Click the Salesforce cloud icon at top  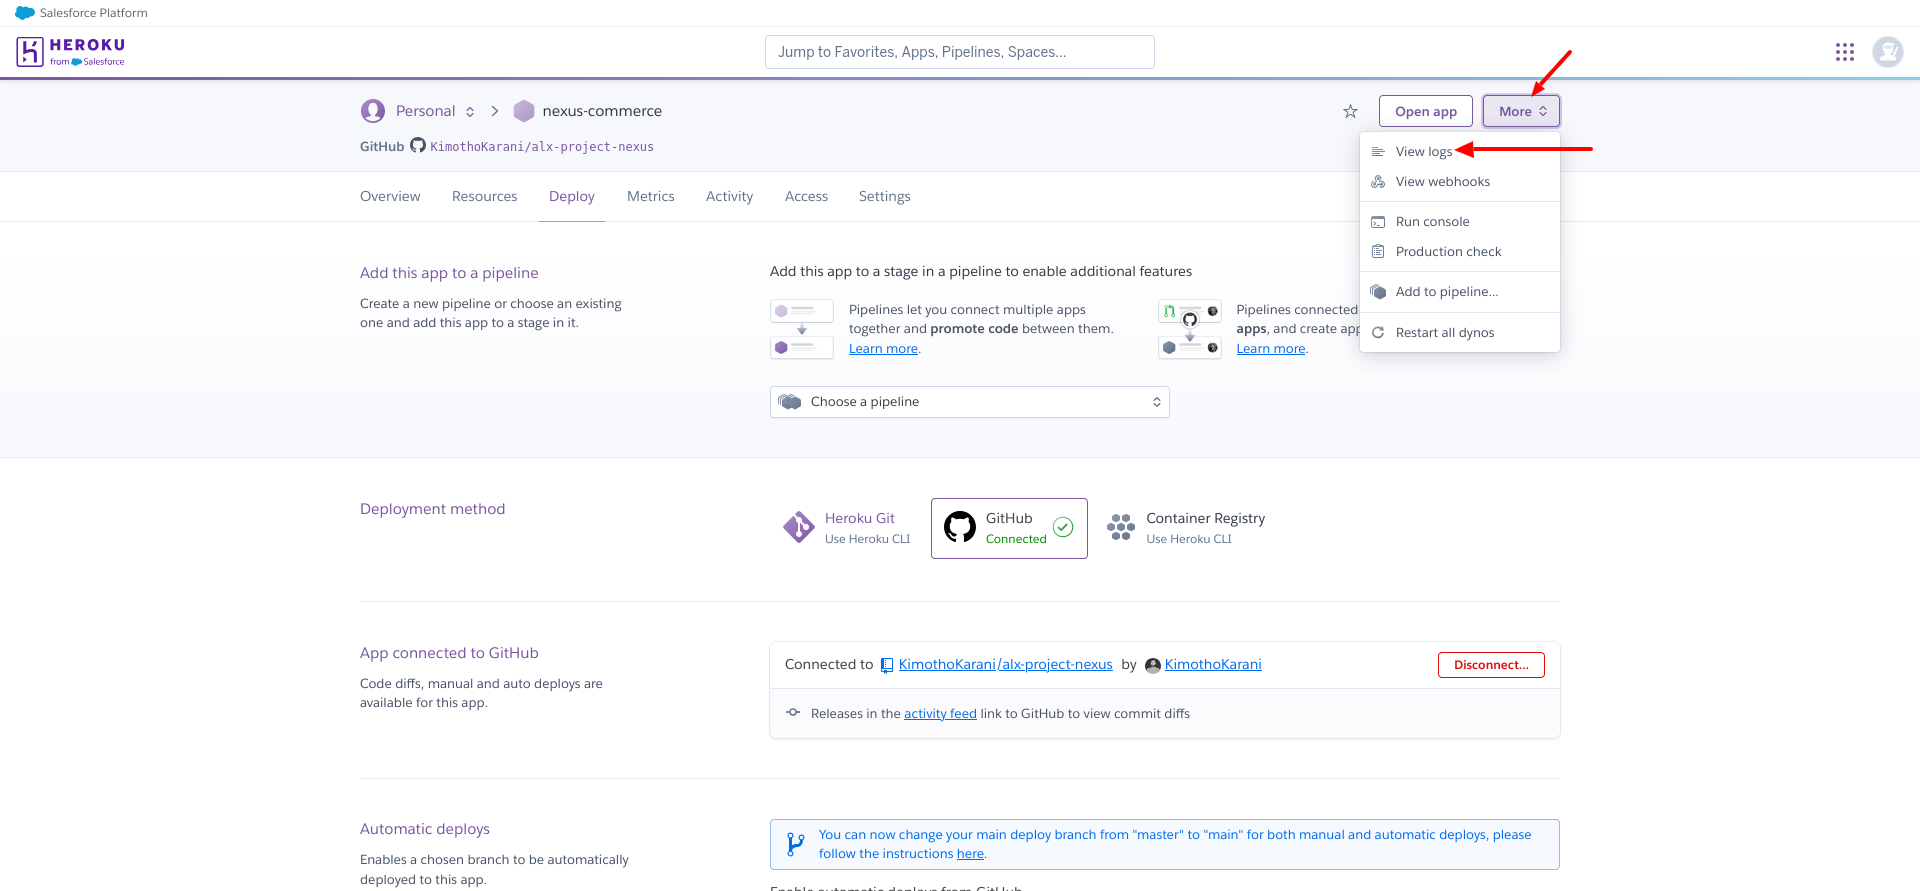[25, 13]
